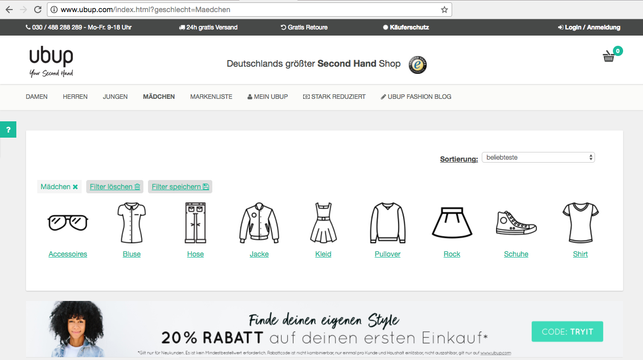Image resolution: width=643 pixels, height=360 pixels.
Task: Click the Shirt t-shirt icon
Action: pos(580,223)
